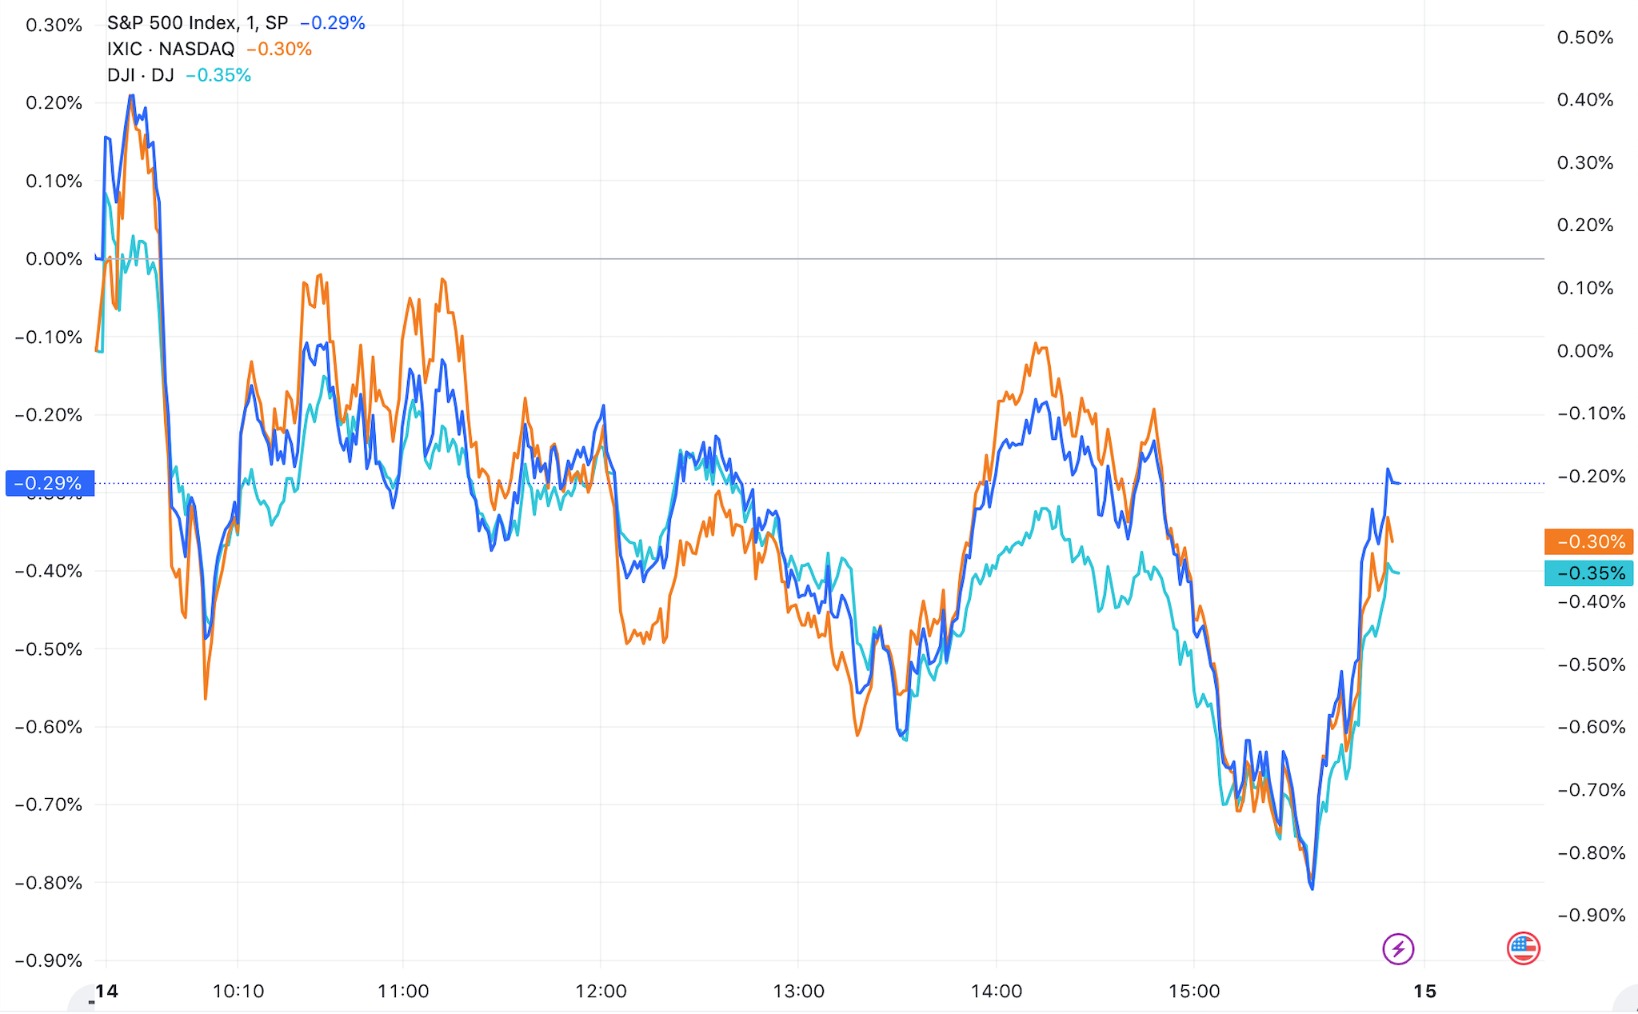This screenshot has width=1638, height=1014.
Task: Click the 15:00 time axis label
Action: coord(1194,991)
